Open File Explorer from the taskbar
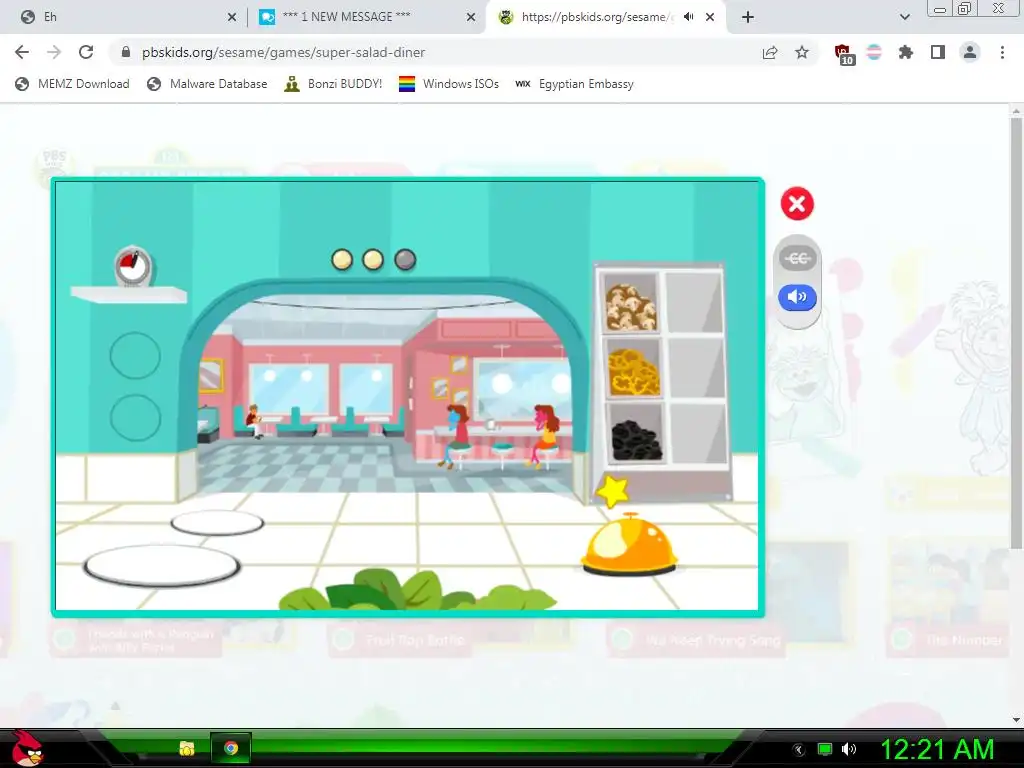1024x768 pixels. (187, 748)
